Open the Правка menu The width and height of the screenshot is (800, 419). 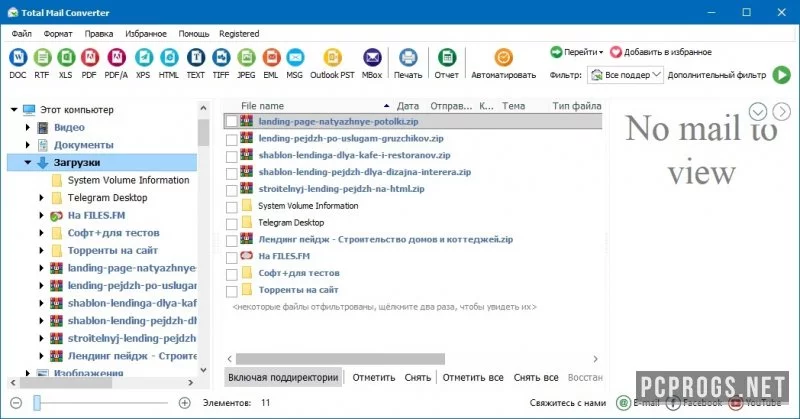(99, 34)
